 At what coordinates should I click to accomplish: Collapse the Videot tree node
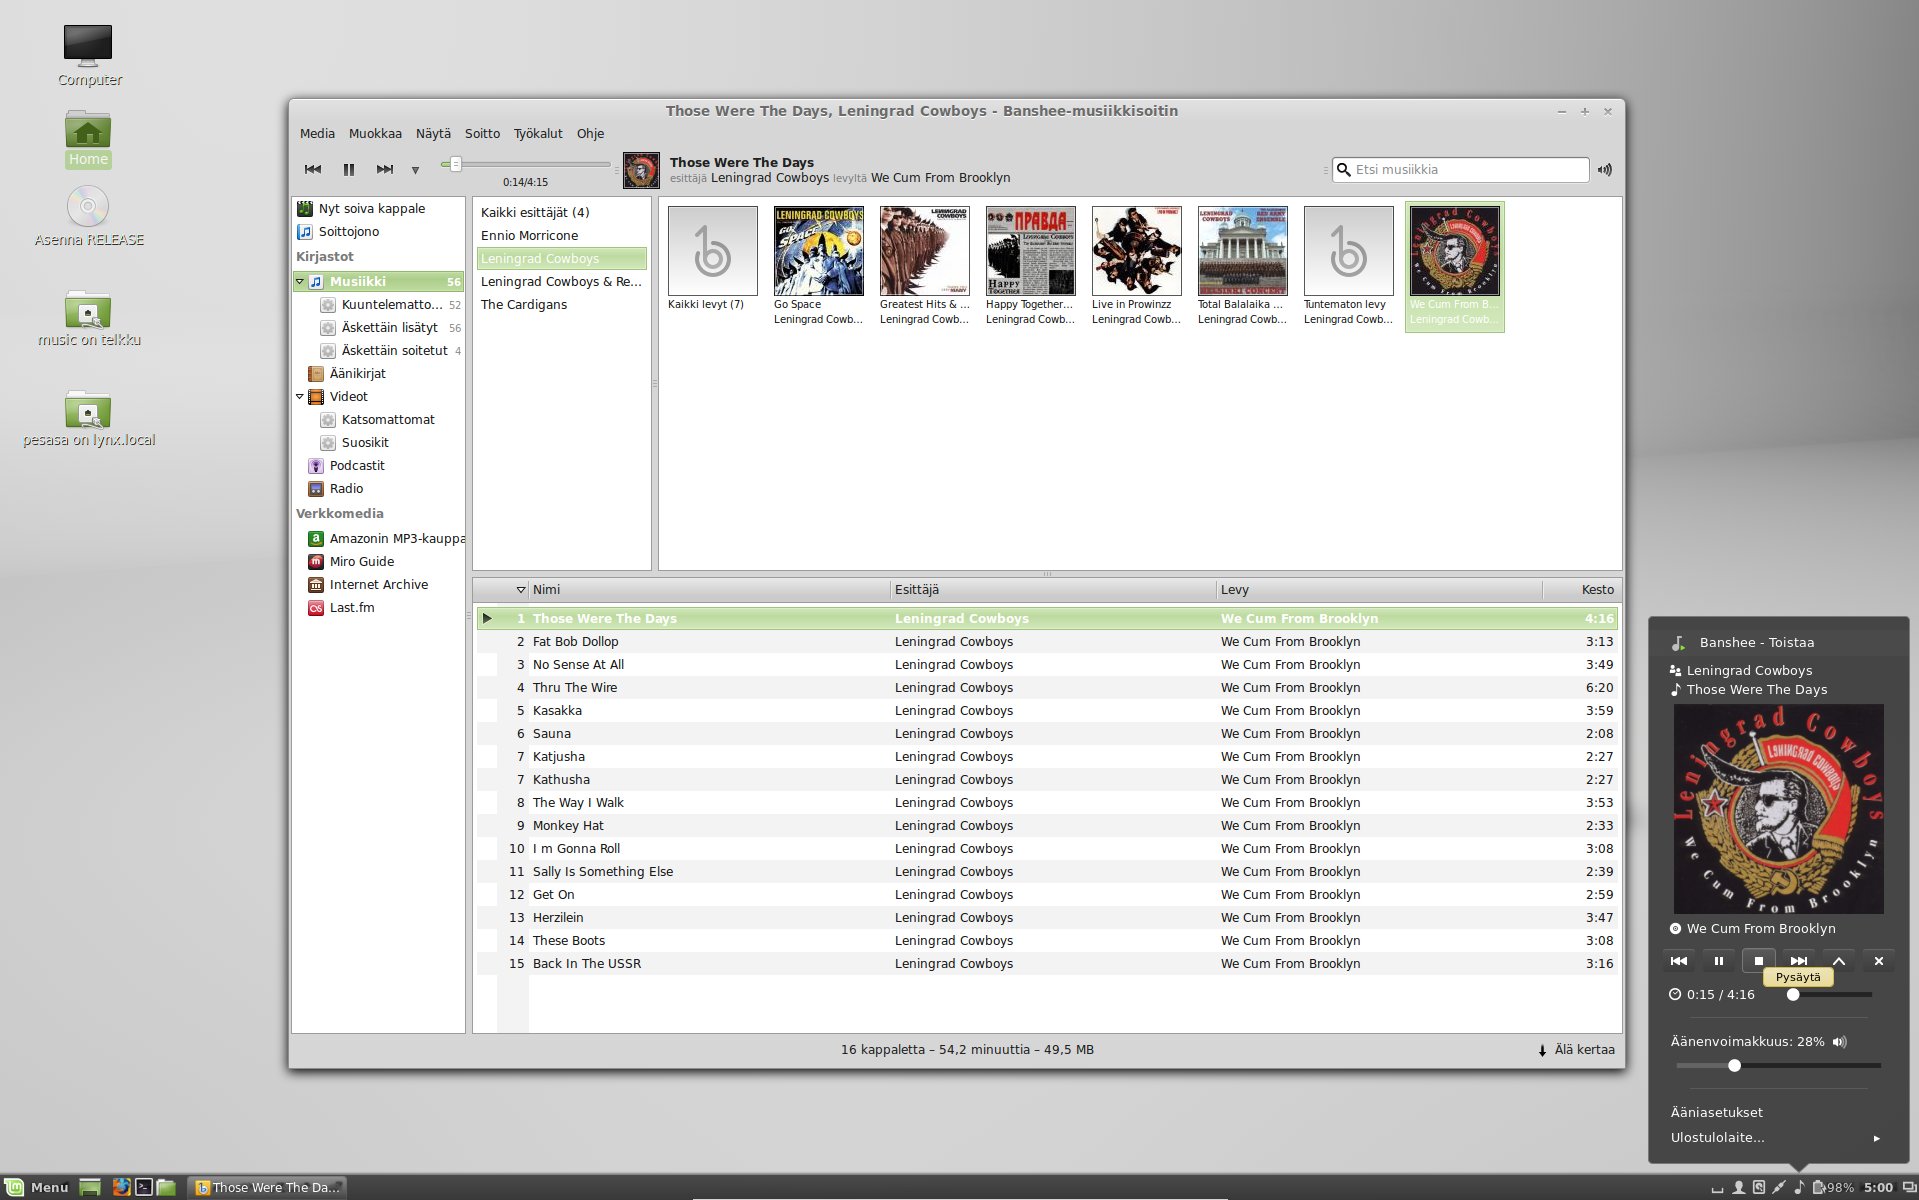pos(299,397)
